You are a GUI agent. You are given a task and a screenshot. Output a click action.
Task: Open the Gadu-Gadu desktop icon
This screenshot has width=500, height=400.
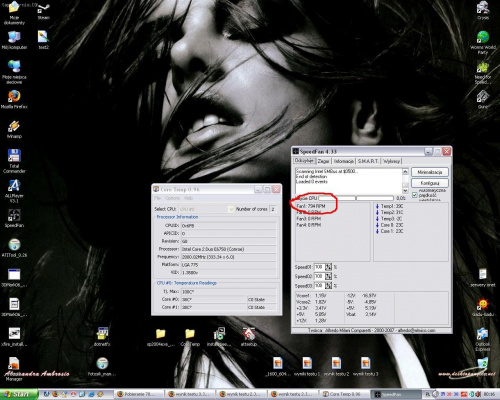483,308
